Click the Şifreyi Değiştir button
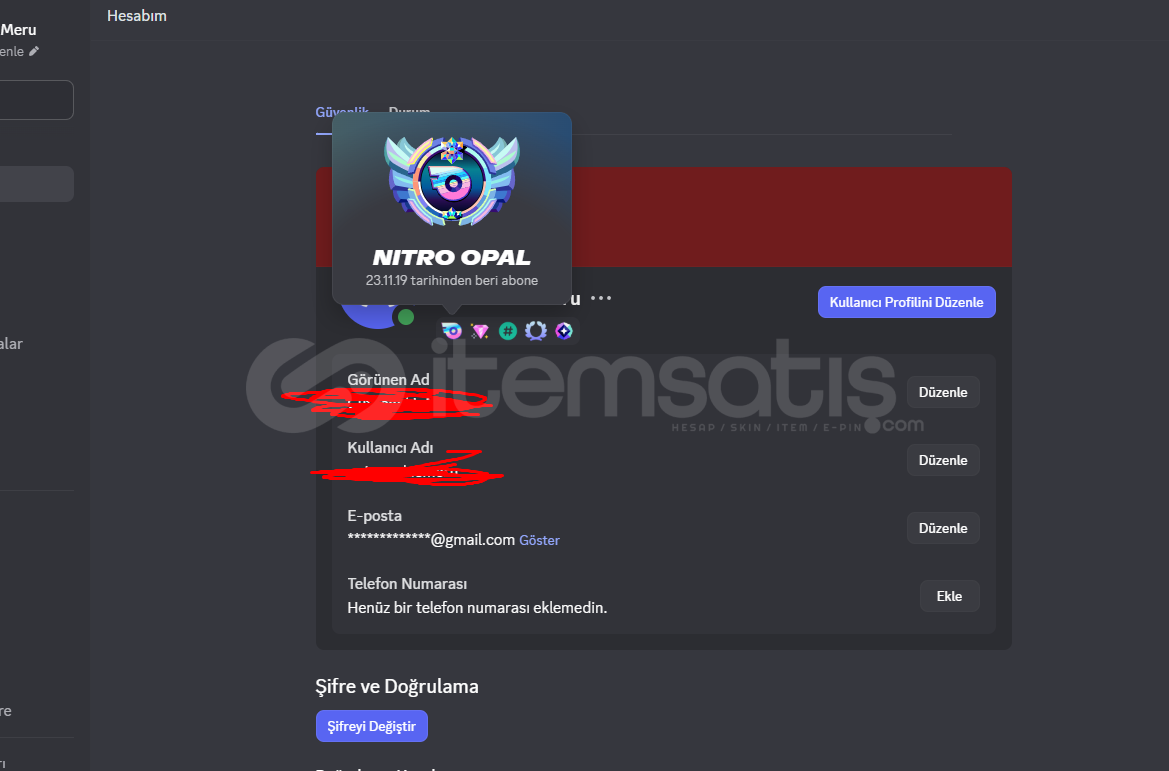Viewport: 1169px width, 771px height. (x=371, y=726)
